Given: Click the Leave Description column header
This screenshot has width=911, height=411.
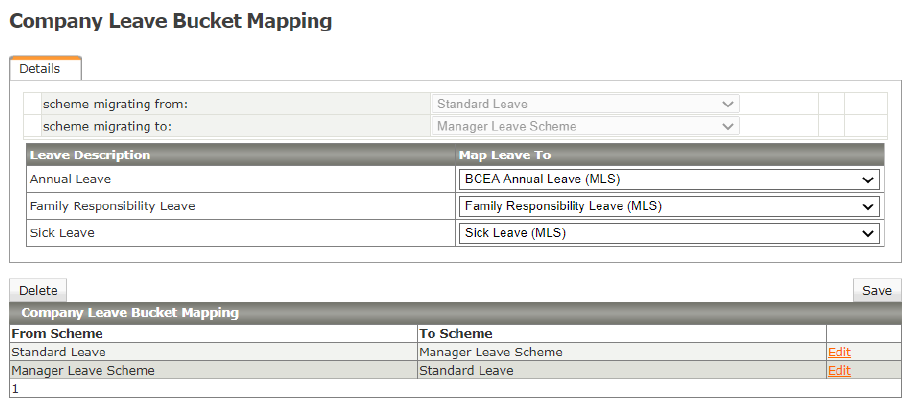Looking at the screenshot, I should pos(90,156).
